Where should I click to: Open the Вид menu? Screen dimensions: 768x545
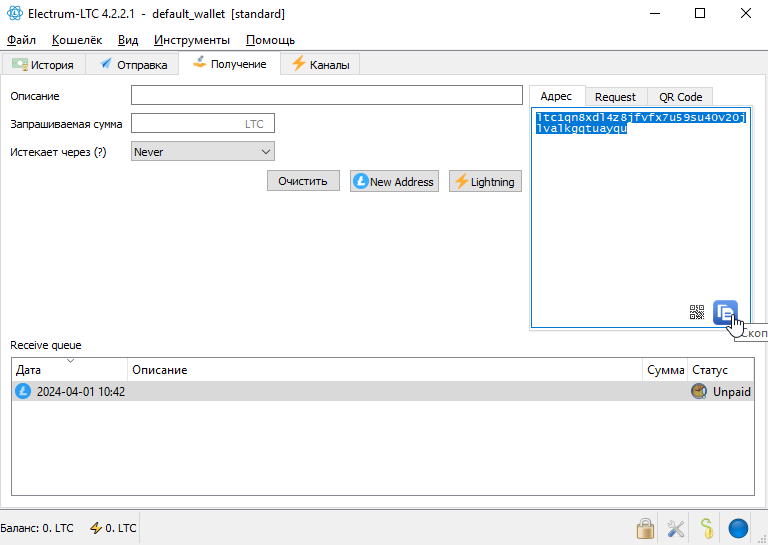point(128,40)
